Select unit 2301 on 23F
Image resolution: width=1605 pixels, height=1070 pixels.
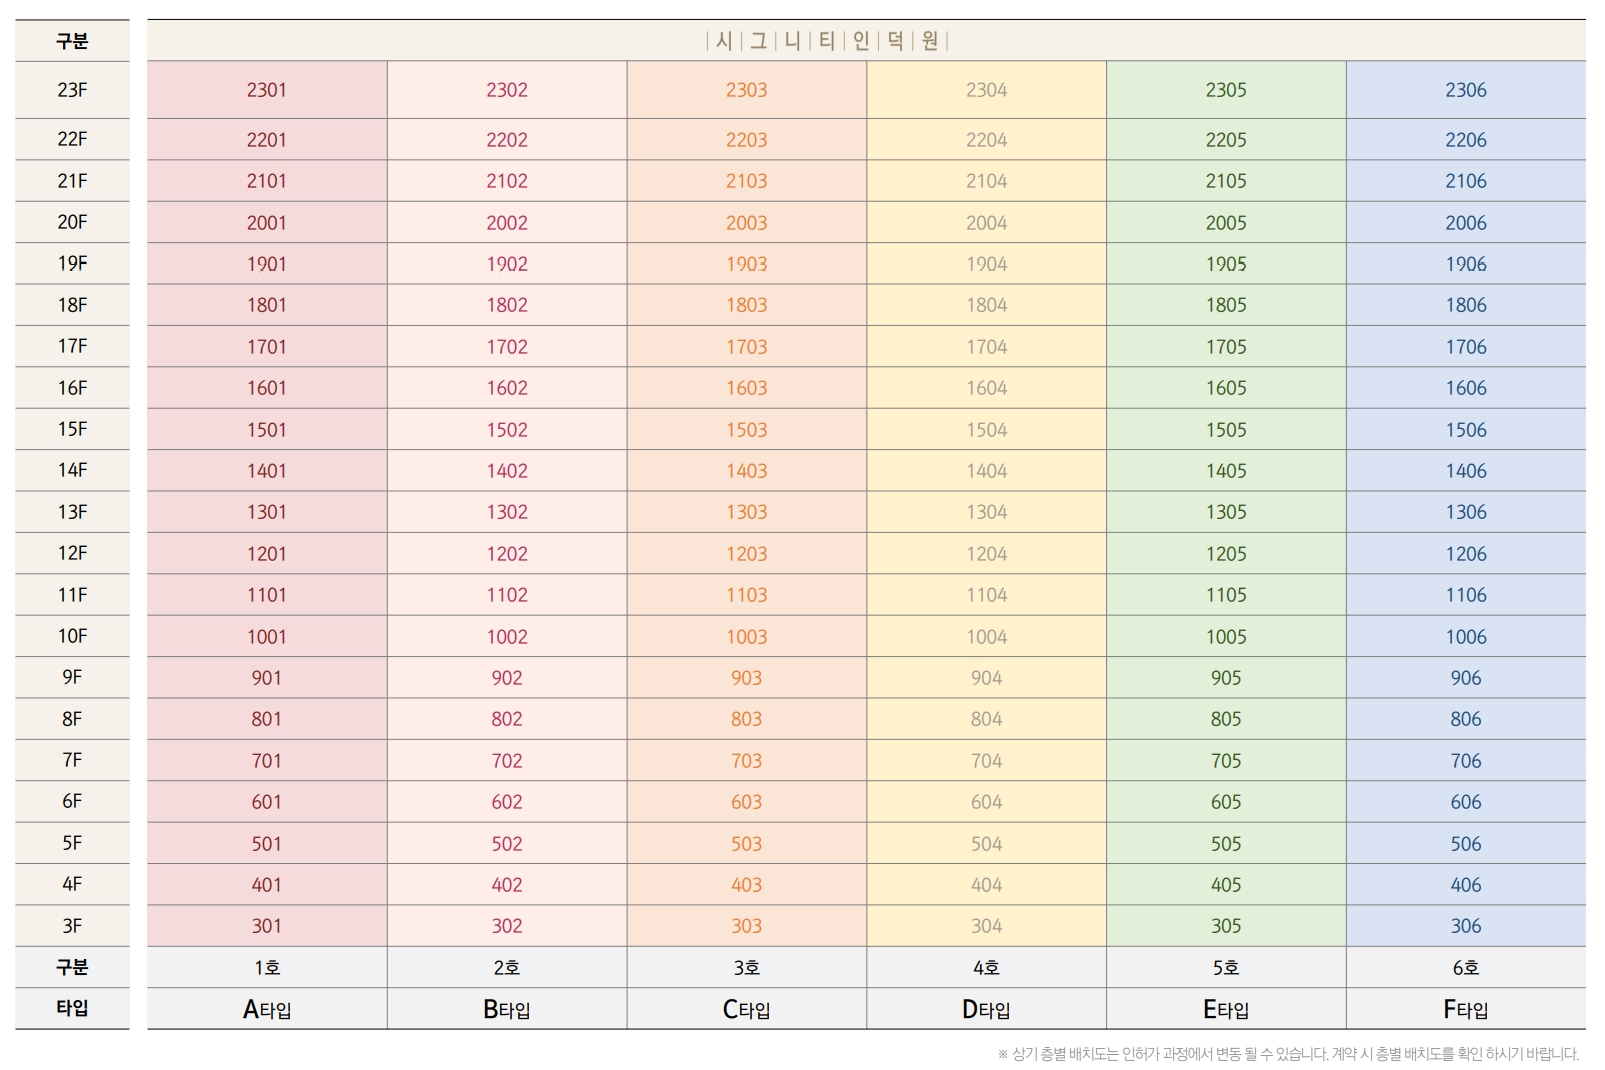[x=267, y=90]
